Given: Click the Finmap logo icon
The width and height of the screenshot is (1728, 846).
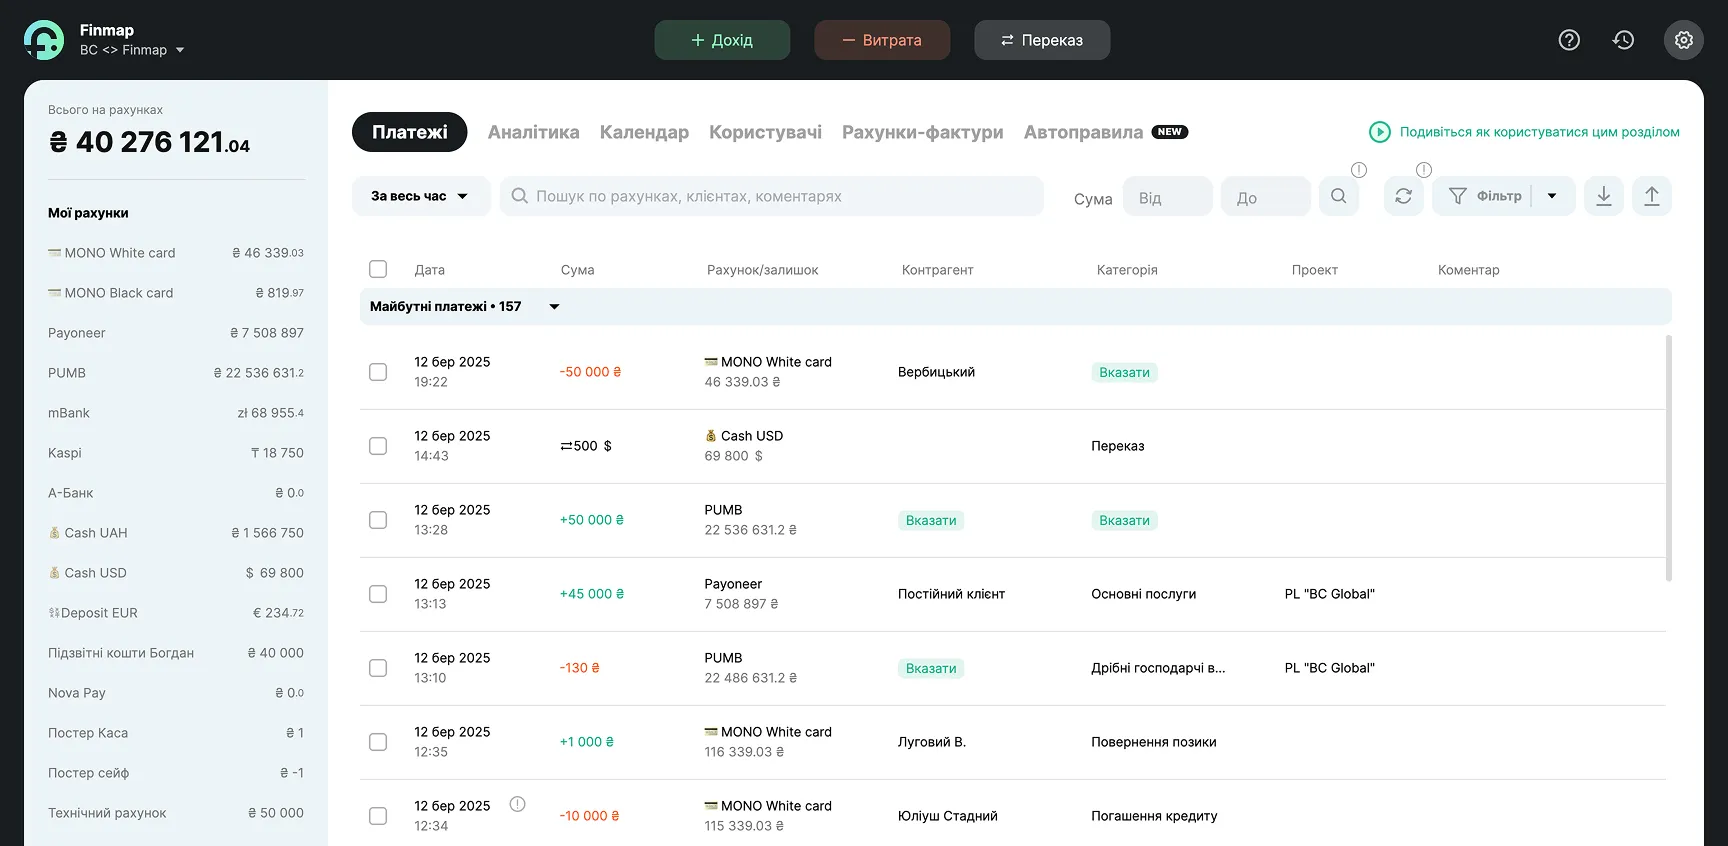Looking at the screenshot, I should 44,40.
